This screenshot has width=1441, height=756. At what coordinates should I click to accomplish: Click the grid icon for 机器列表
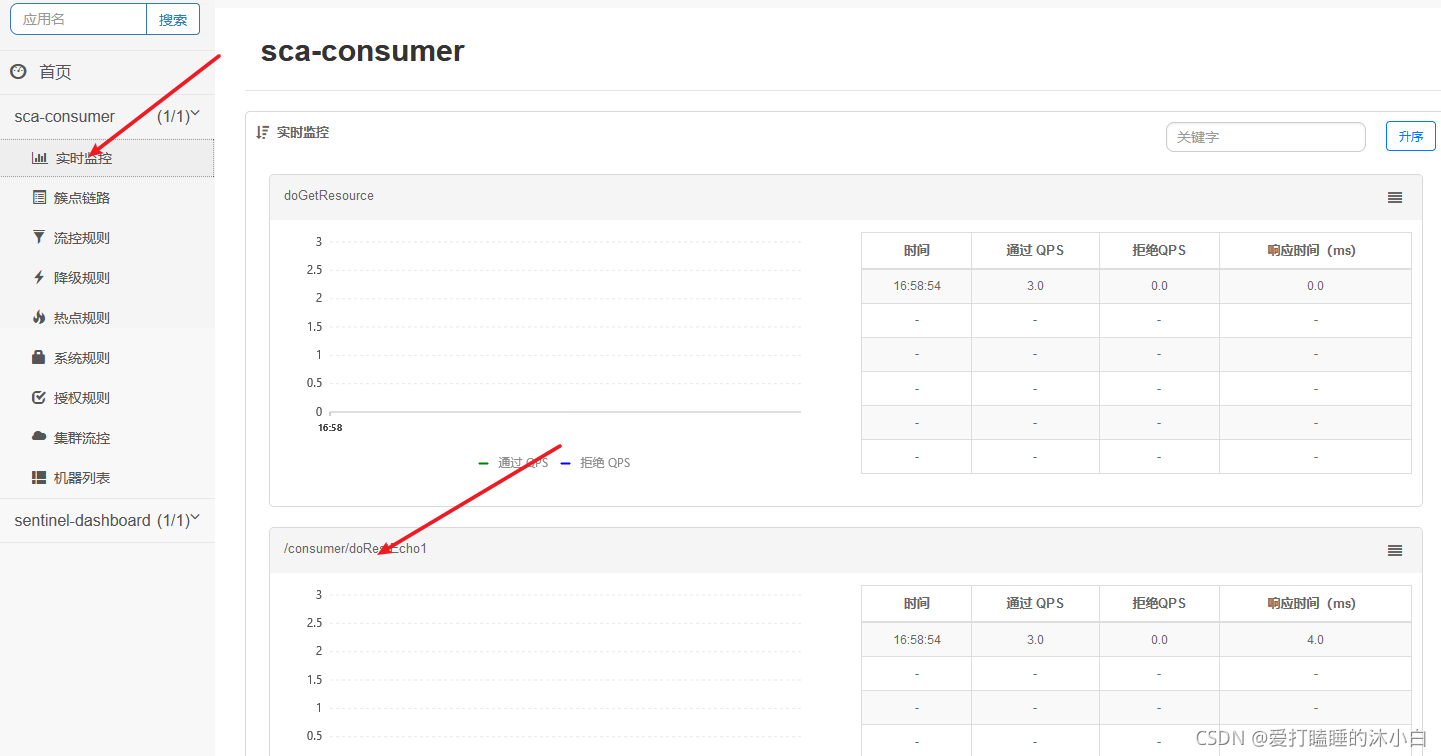coord(39,478)
